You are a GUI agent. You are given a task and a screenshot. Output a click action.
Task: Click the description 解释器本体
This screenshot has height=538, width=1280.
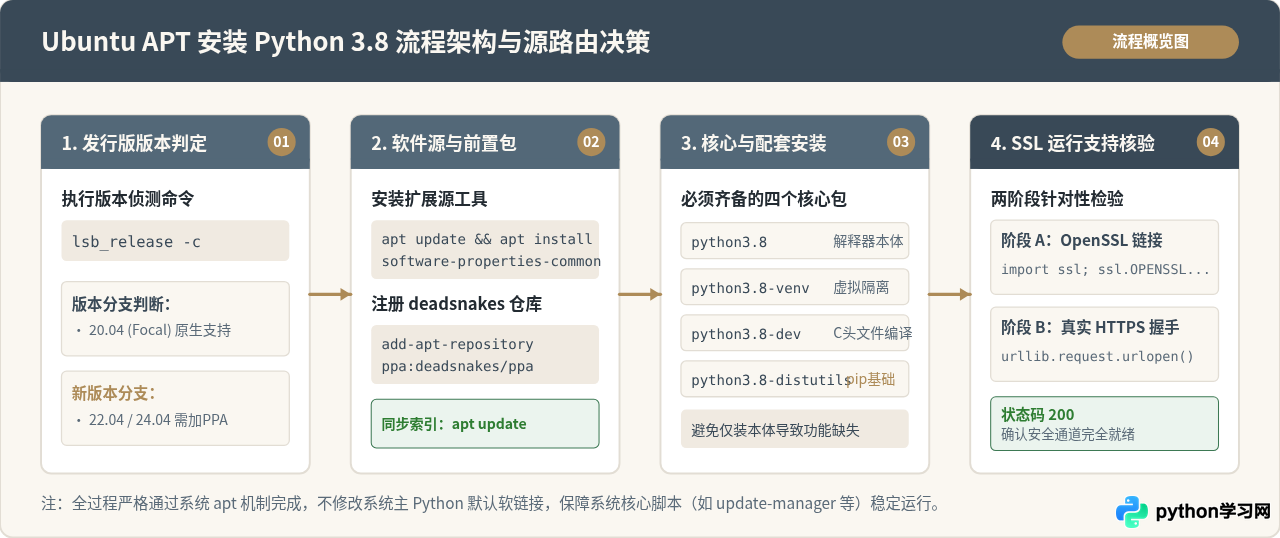pyautogui.click(x=868, y=241)
